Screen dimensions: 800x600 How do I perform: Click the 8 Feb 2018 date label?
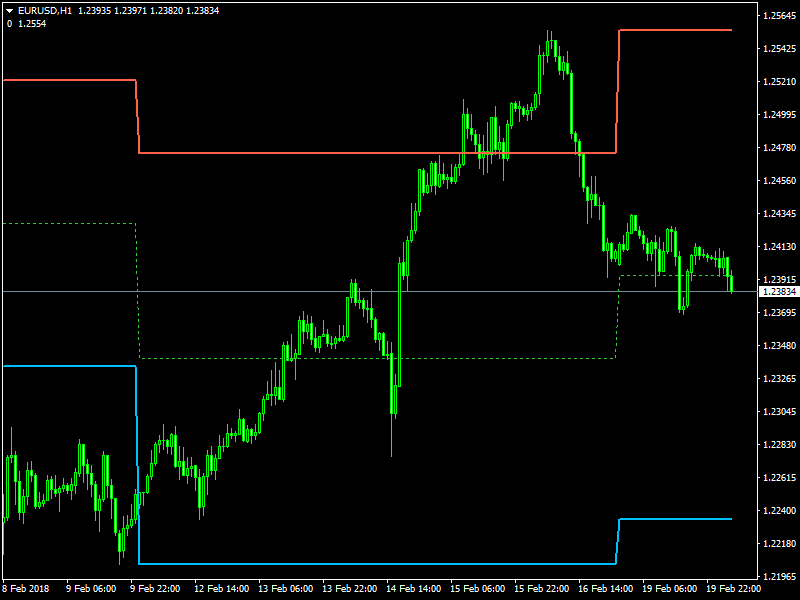pos(24,589)
